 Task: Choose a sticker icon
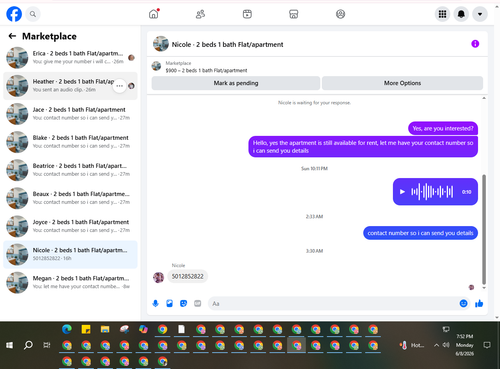[183, 303]
